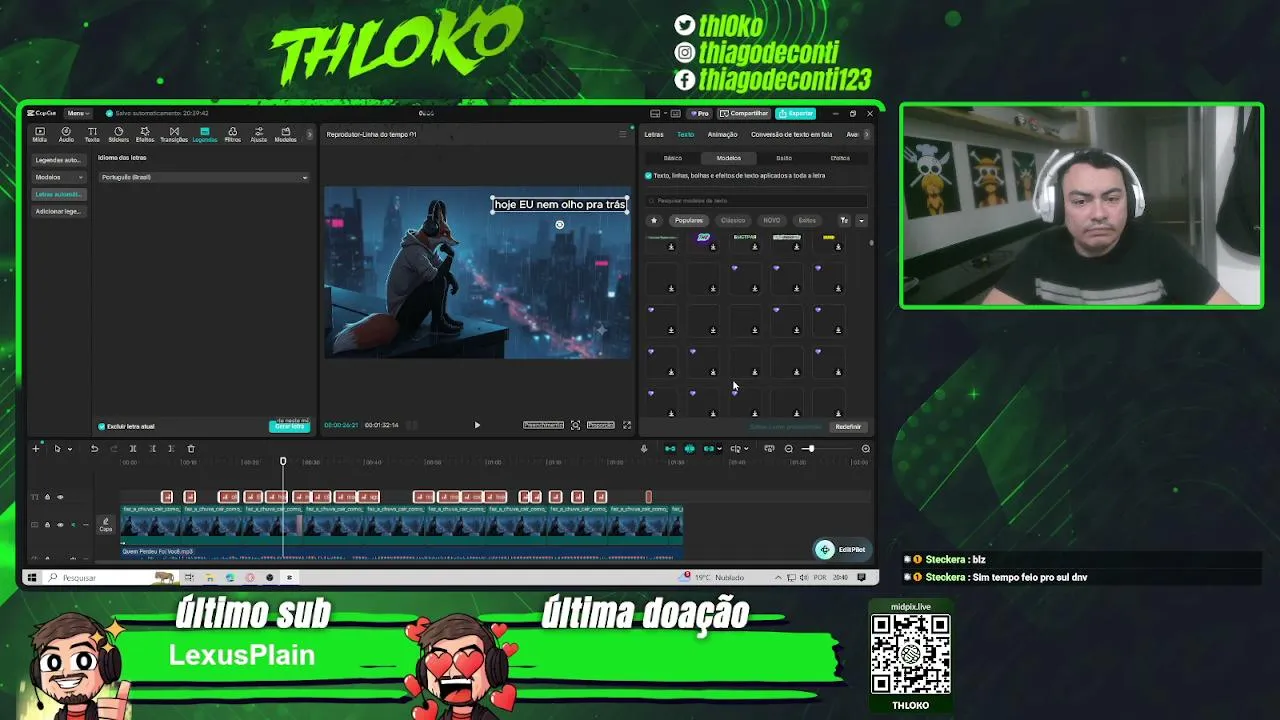Adjust the timeline zoom slider
Screen dimensions: 1280x720
pos(810,449)
